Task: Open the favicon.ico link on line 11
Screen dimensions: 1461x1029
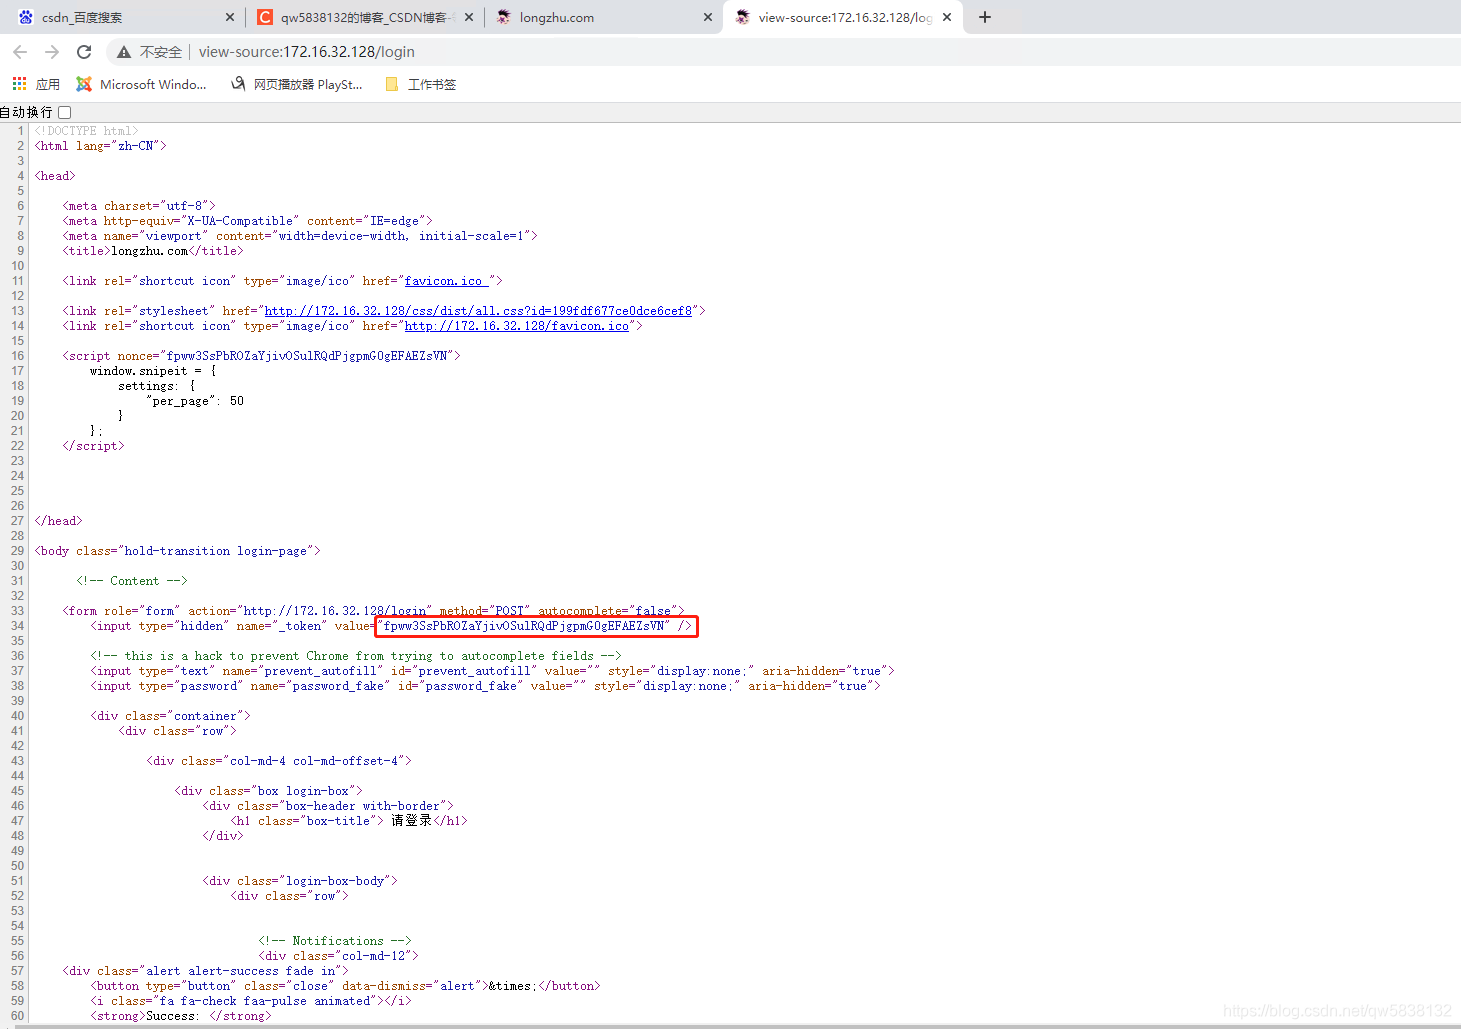Action: point(447,281)
